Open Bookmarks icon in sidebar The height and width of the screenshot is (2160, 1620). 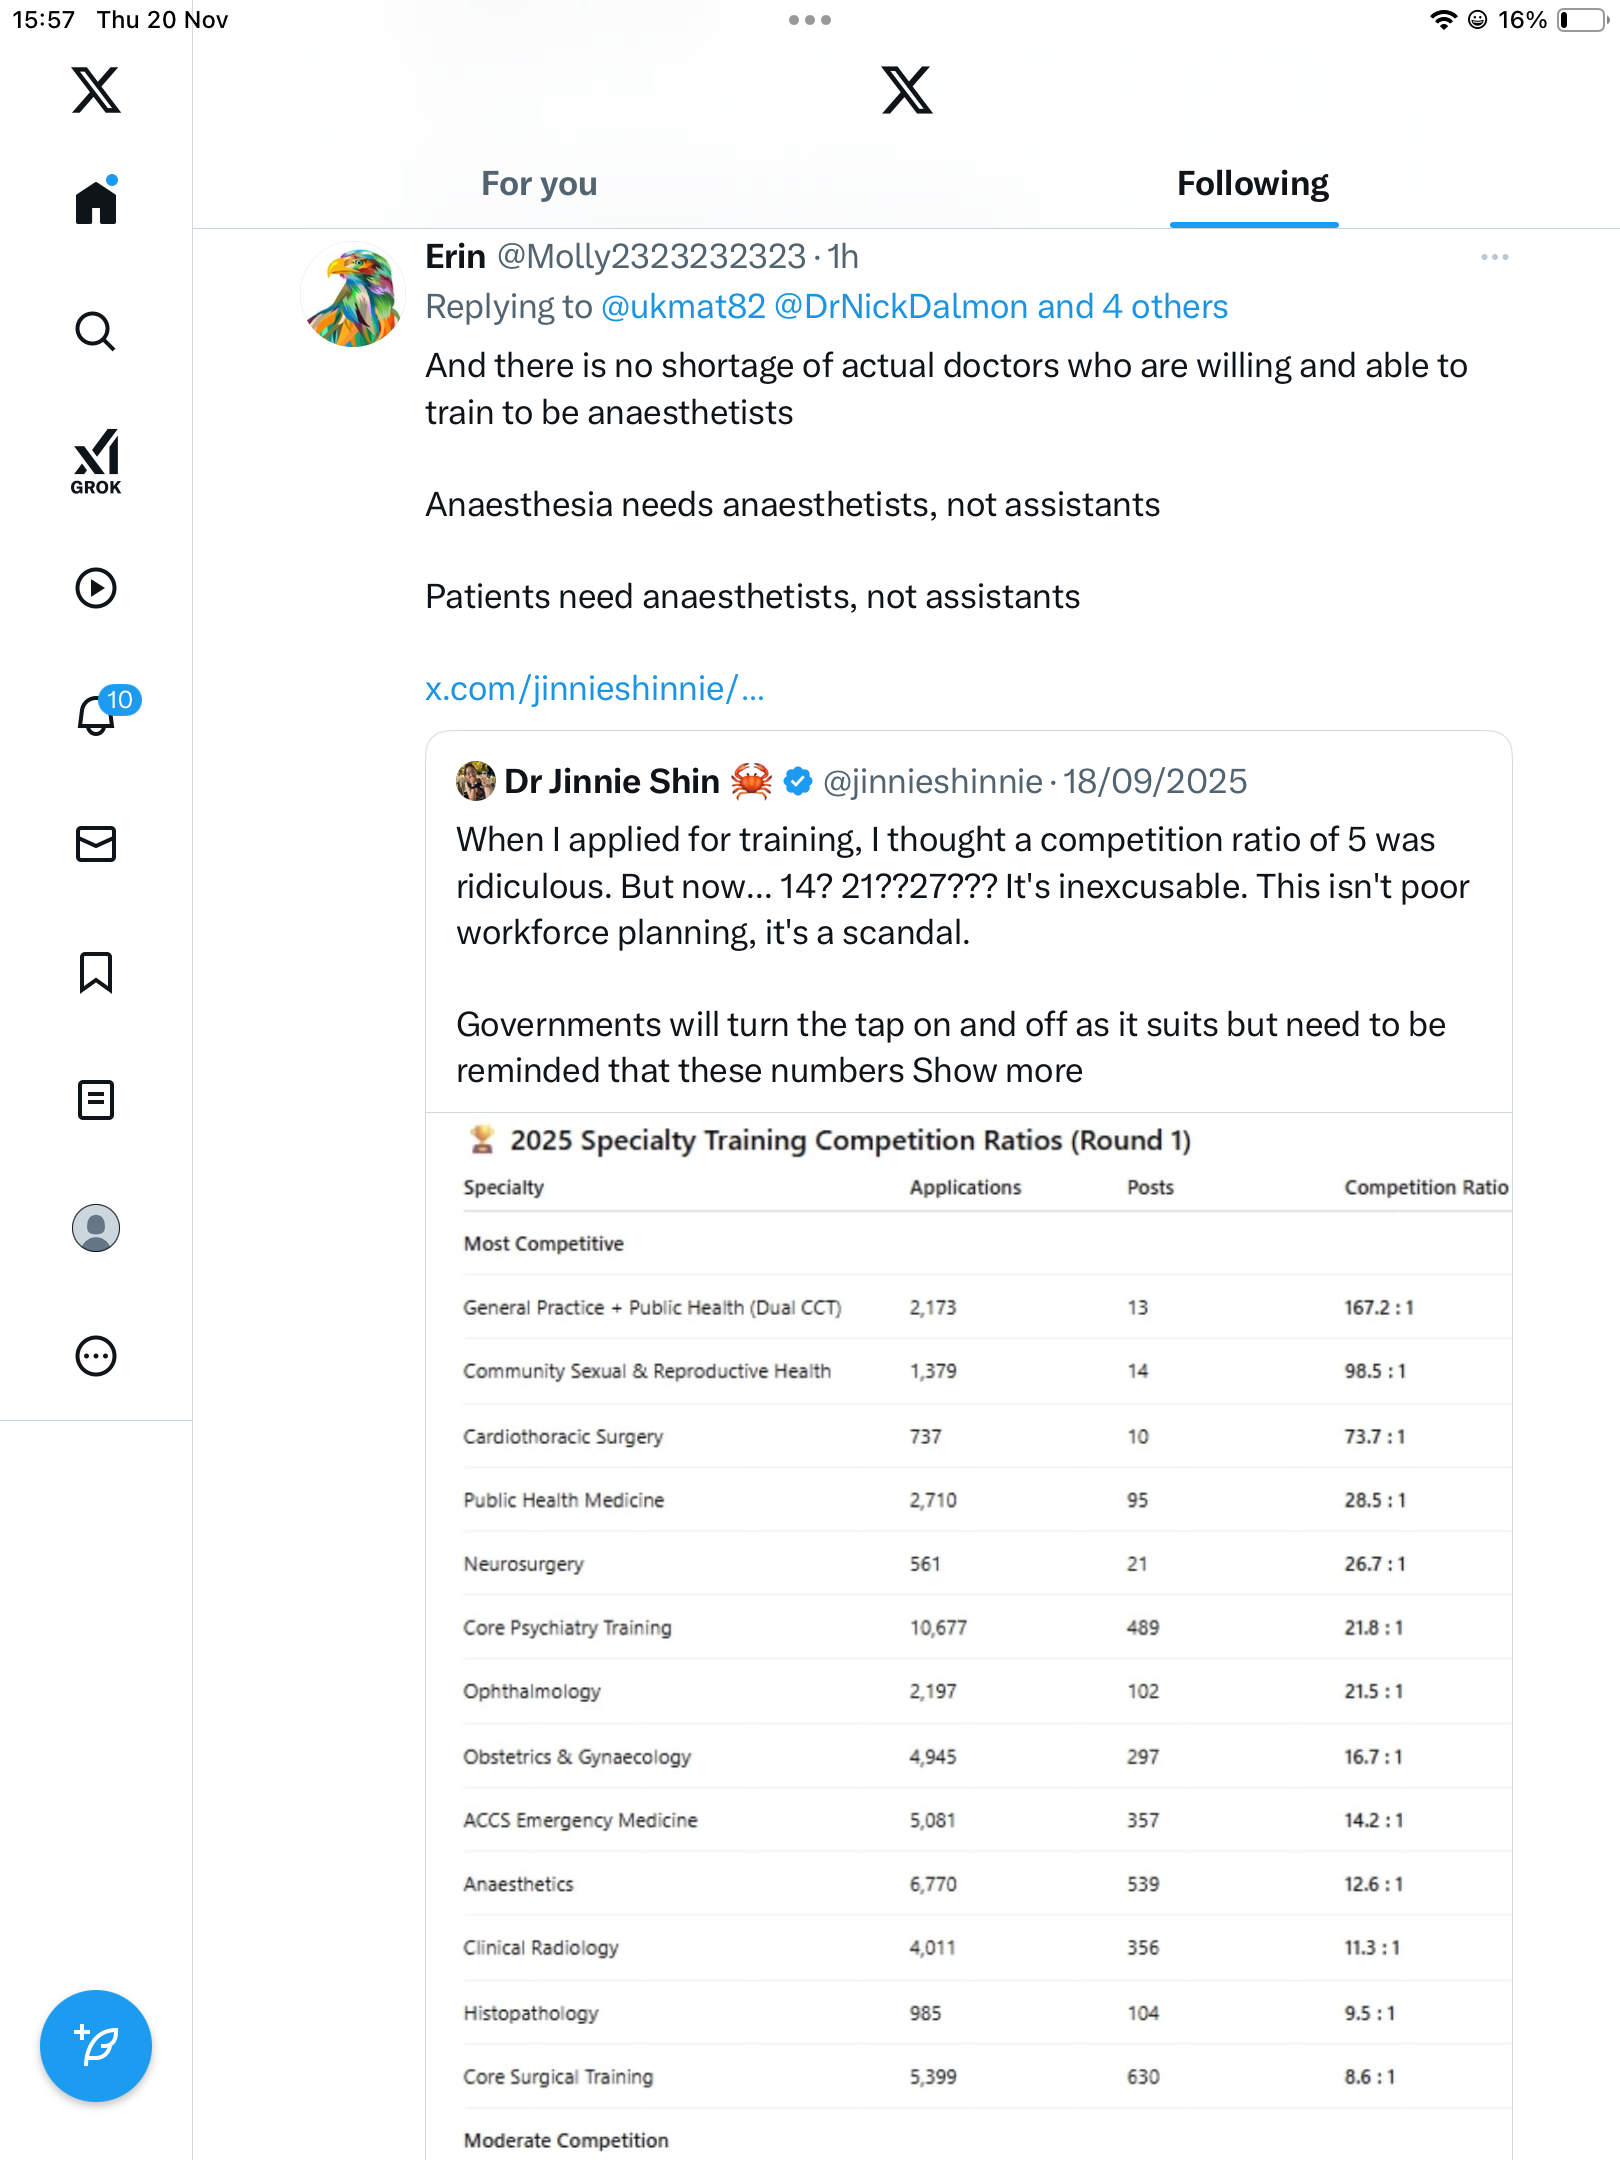96,972
